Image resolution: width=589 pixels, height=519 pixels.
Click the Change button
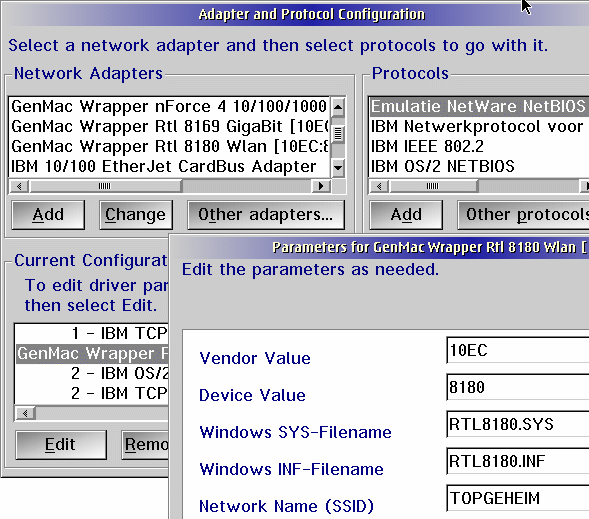[x=136, y=215]
